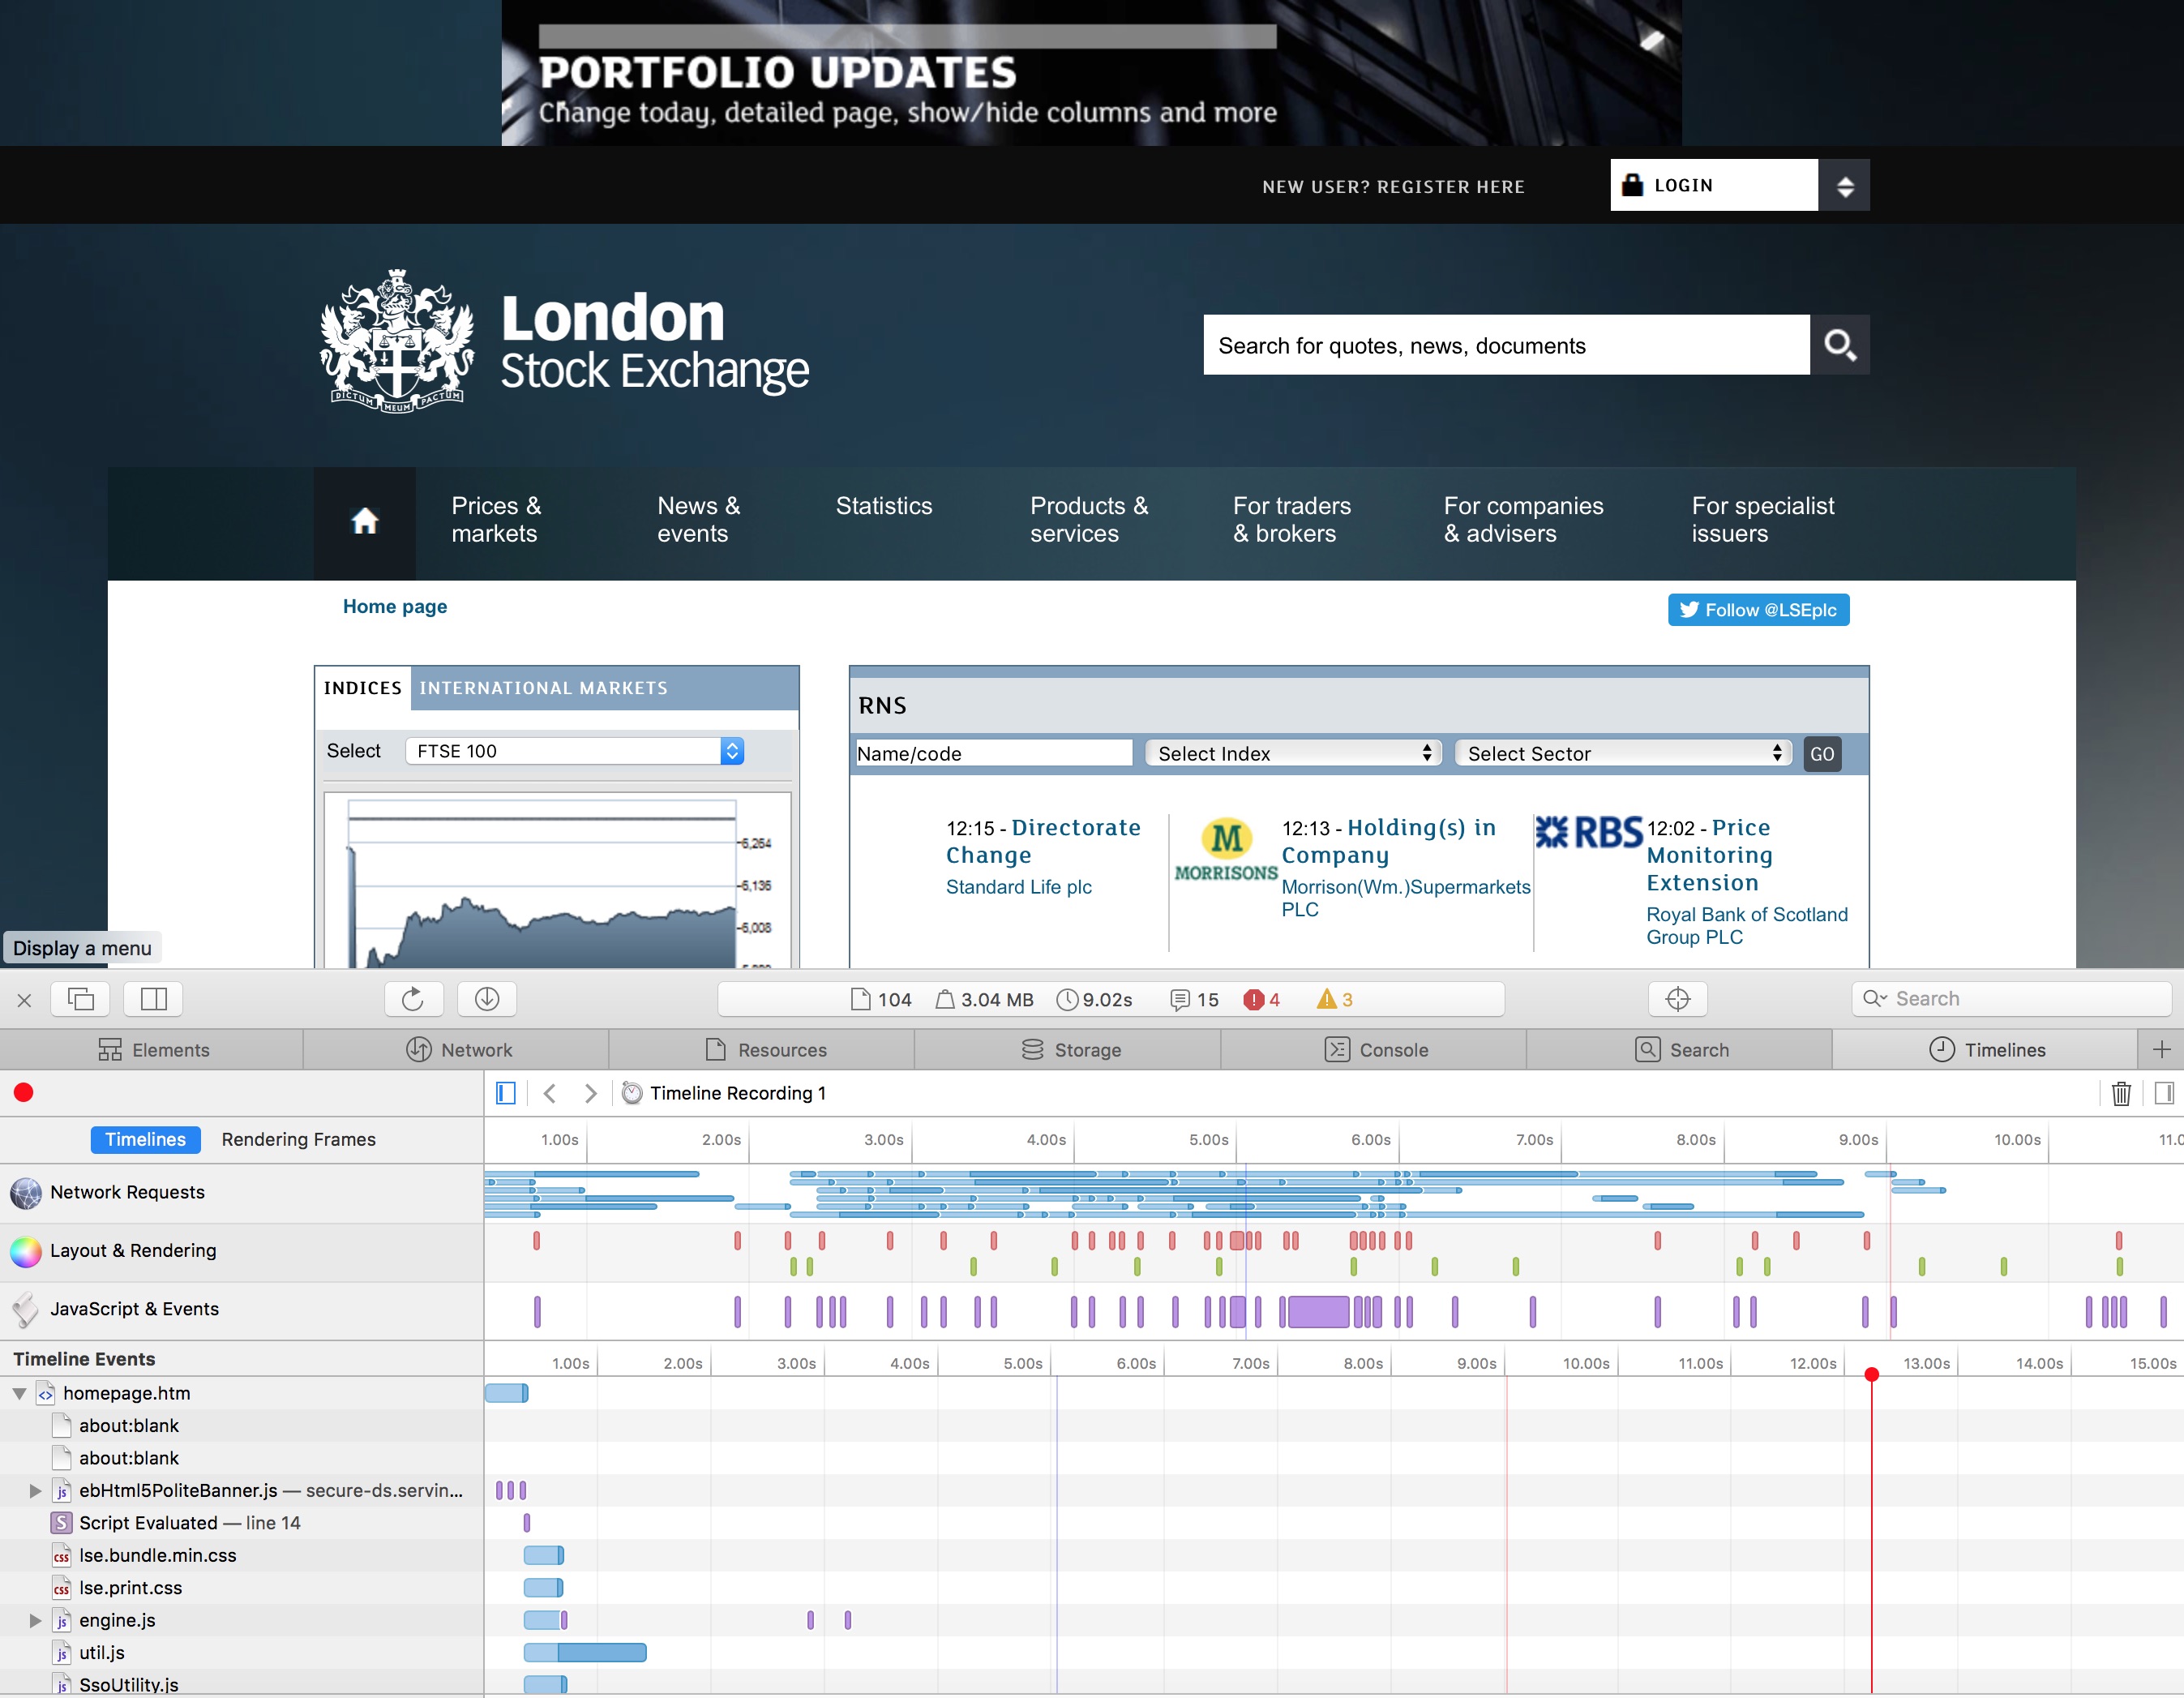Image resolution: width=2184 pixels, height=1698 pixels.
Task: Expand the engine.js row
Action: click(x=35, y=1621)
